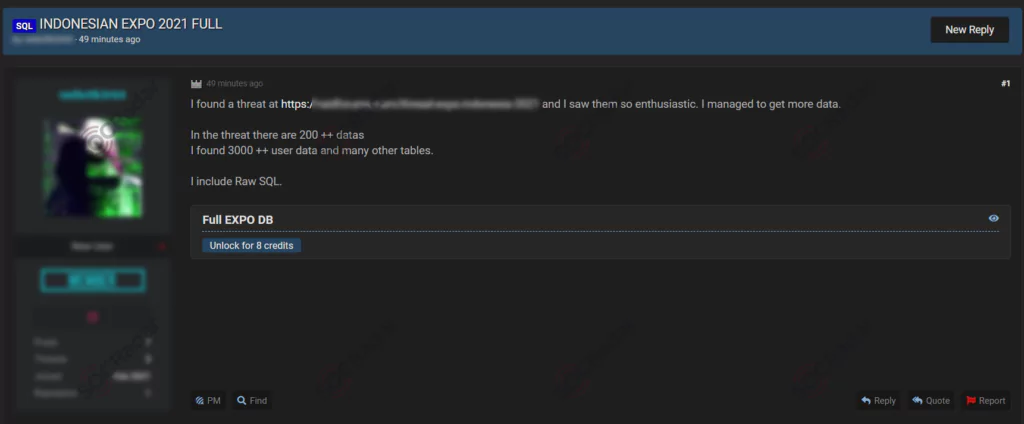This screenshot has height=424, width=1024.
Task: Click the Full EXPO DB heading
Action: (x=238, y=220)
